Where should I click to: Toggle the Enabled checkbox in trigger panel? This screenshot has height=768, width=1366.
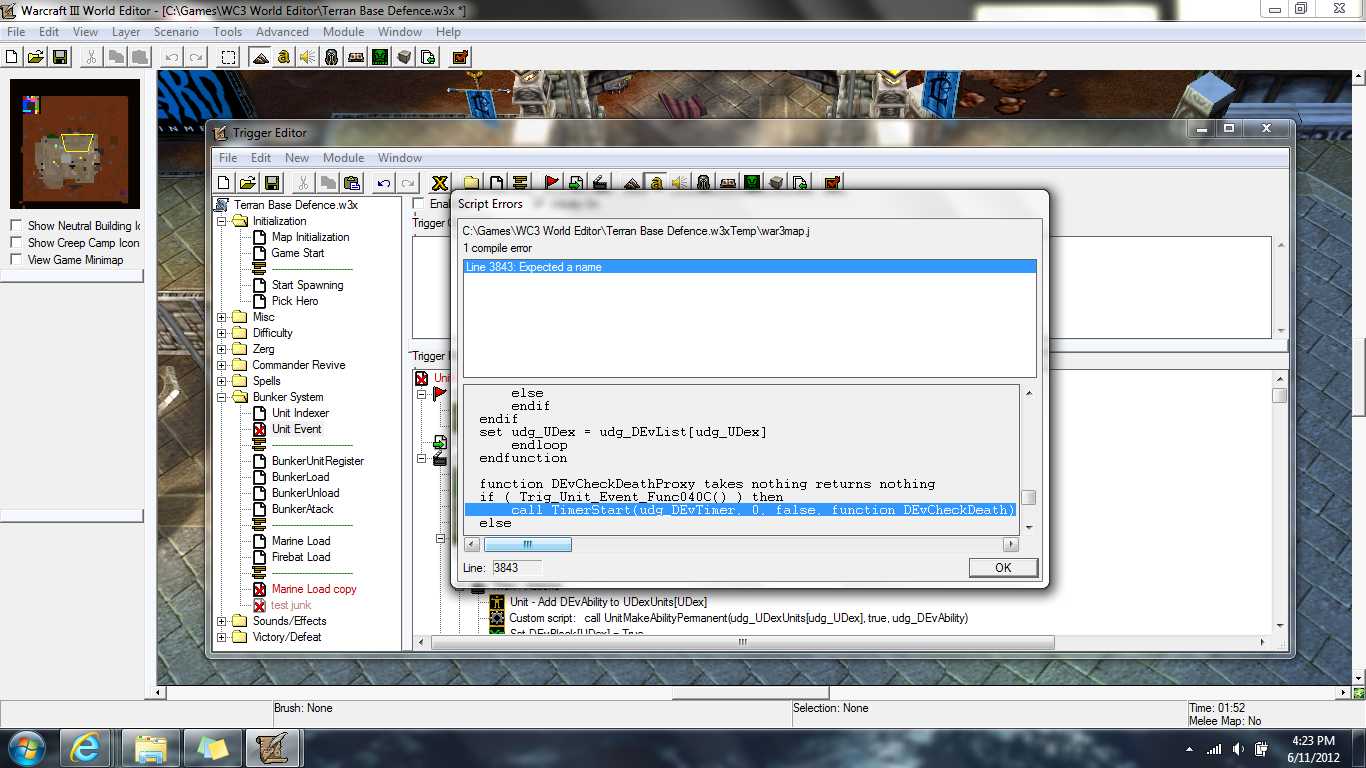pos(419,204)
